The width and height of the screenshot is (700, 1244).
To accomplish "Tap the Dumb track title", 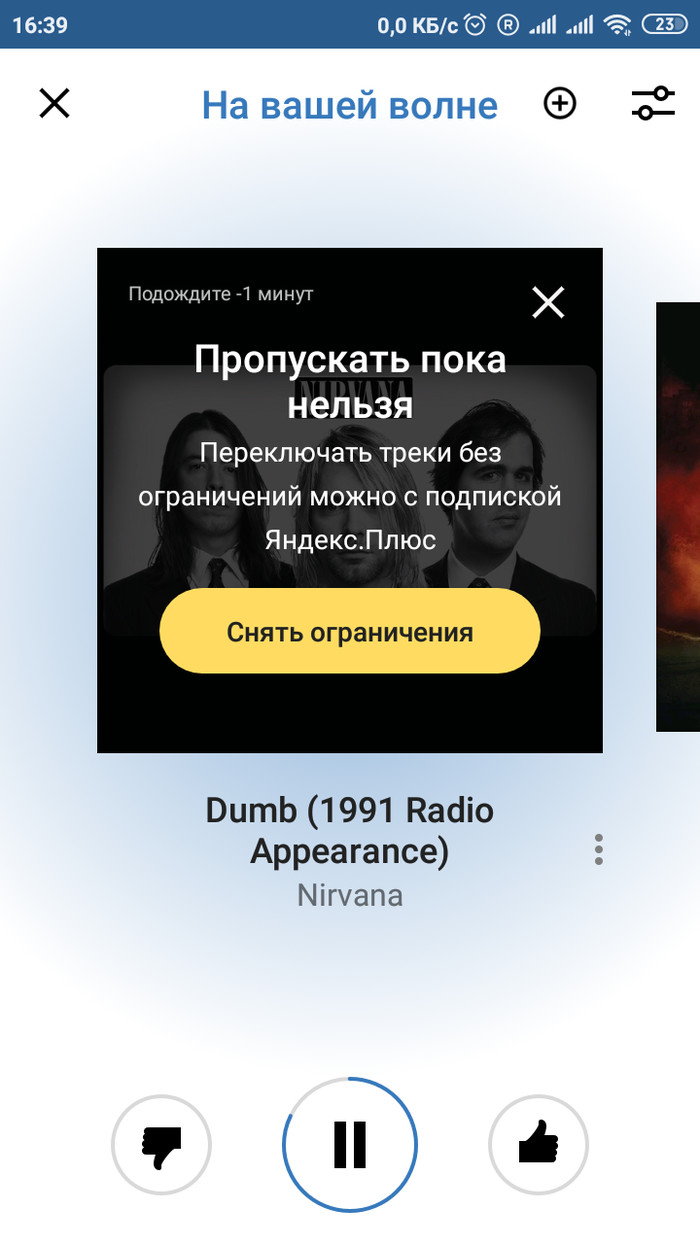I will [350, 830].
